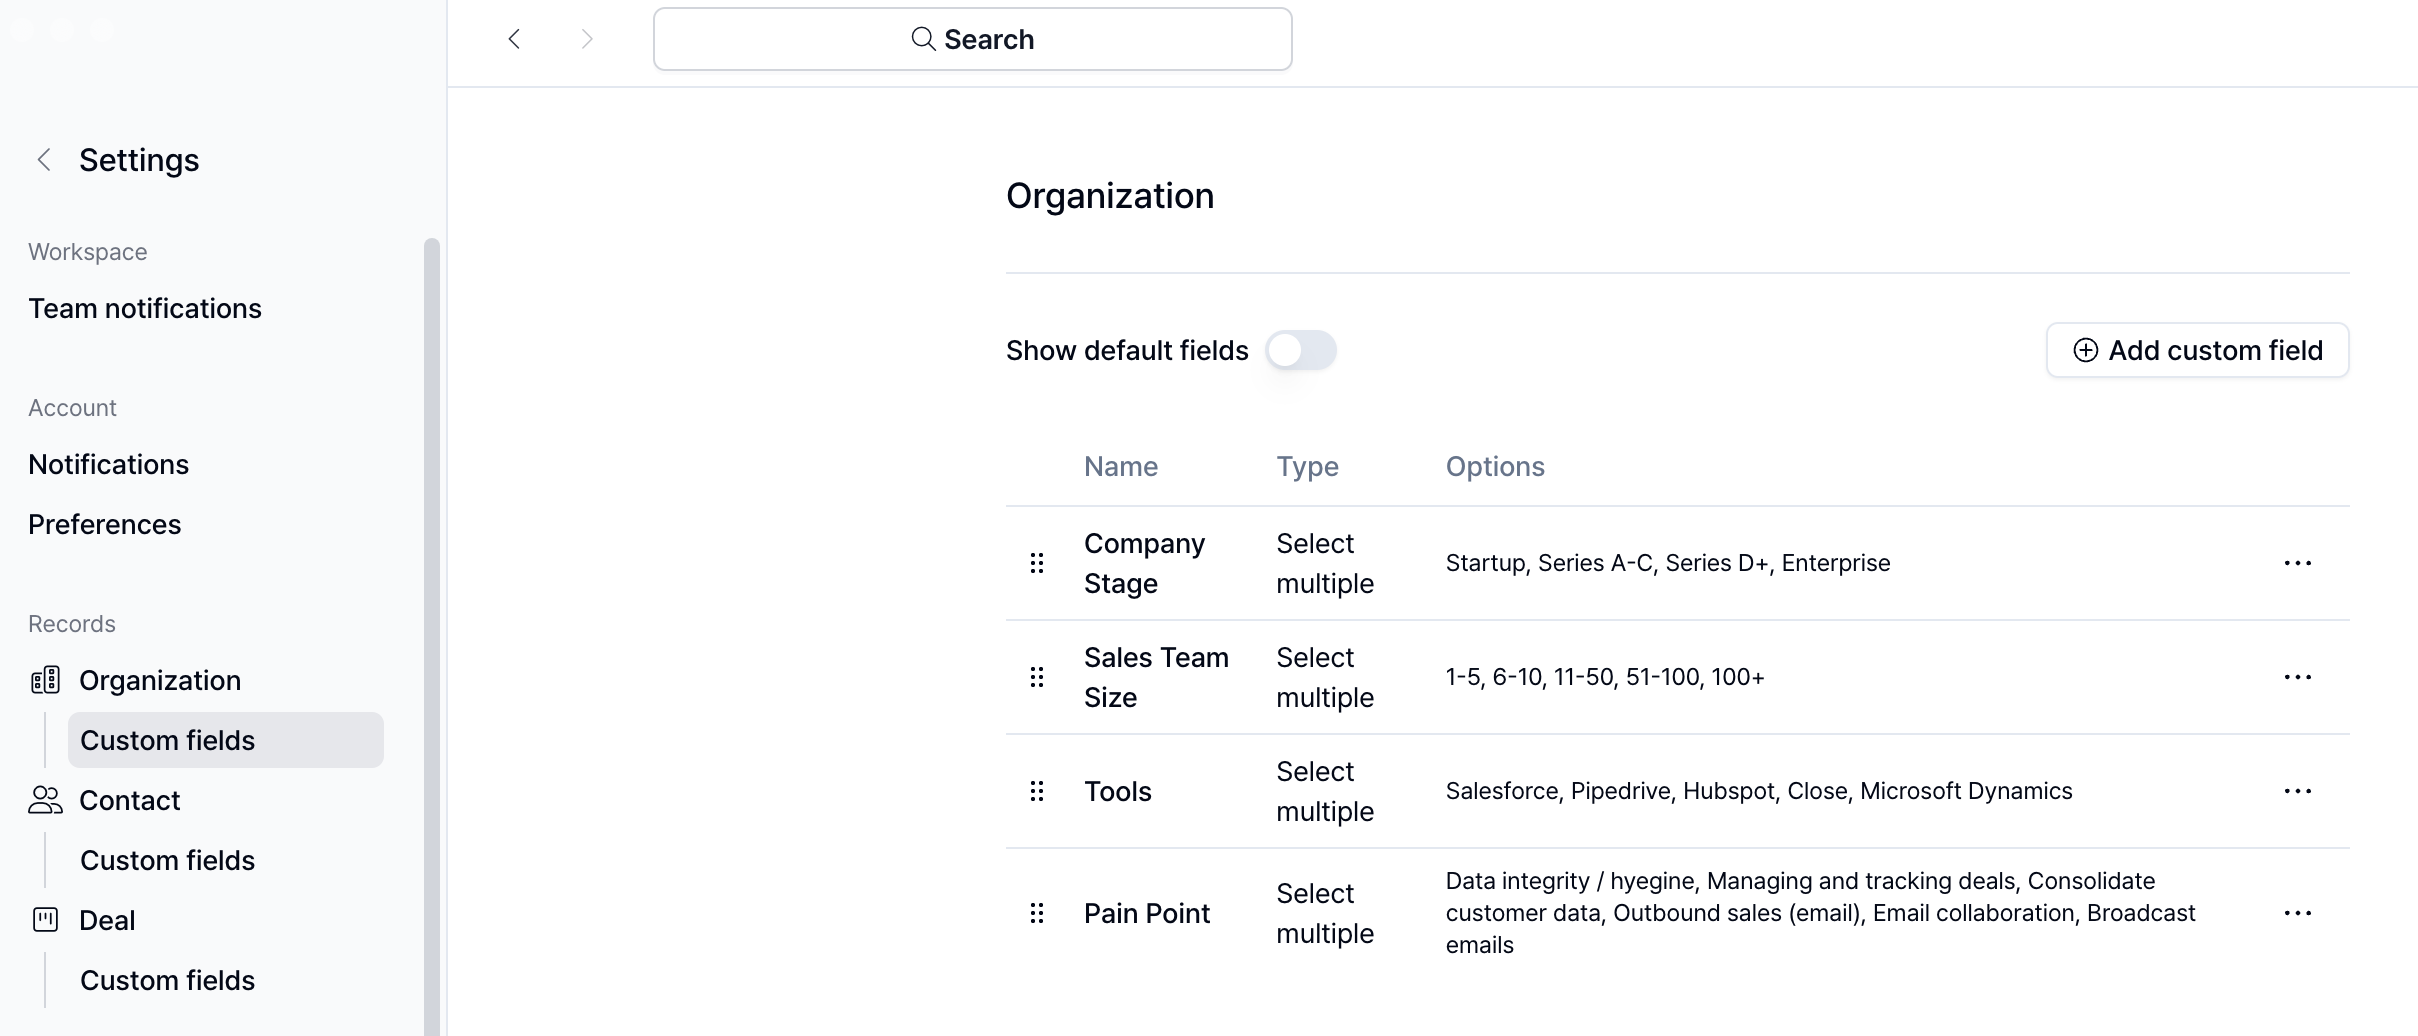Toggle the Show default fields switch
Screen dimensions: 2418x1036
tap(1300, 350)
